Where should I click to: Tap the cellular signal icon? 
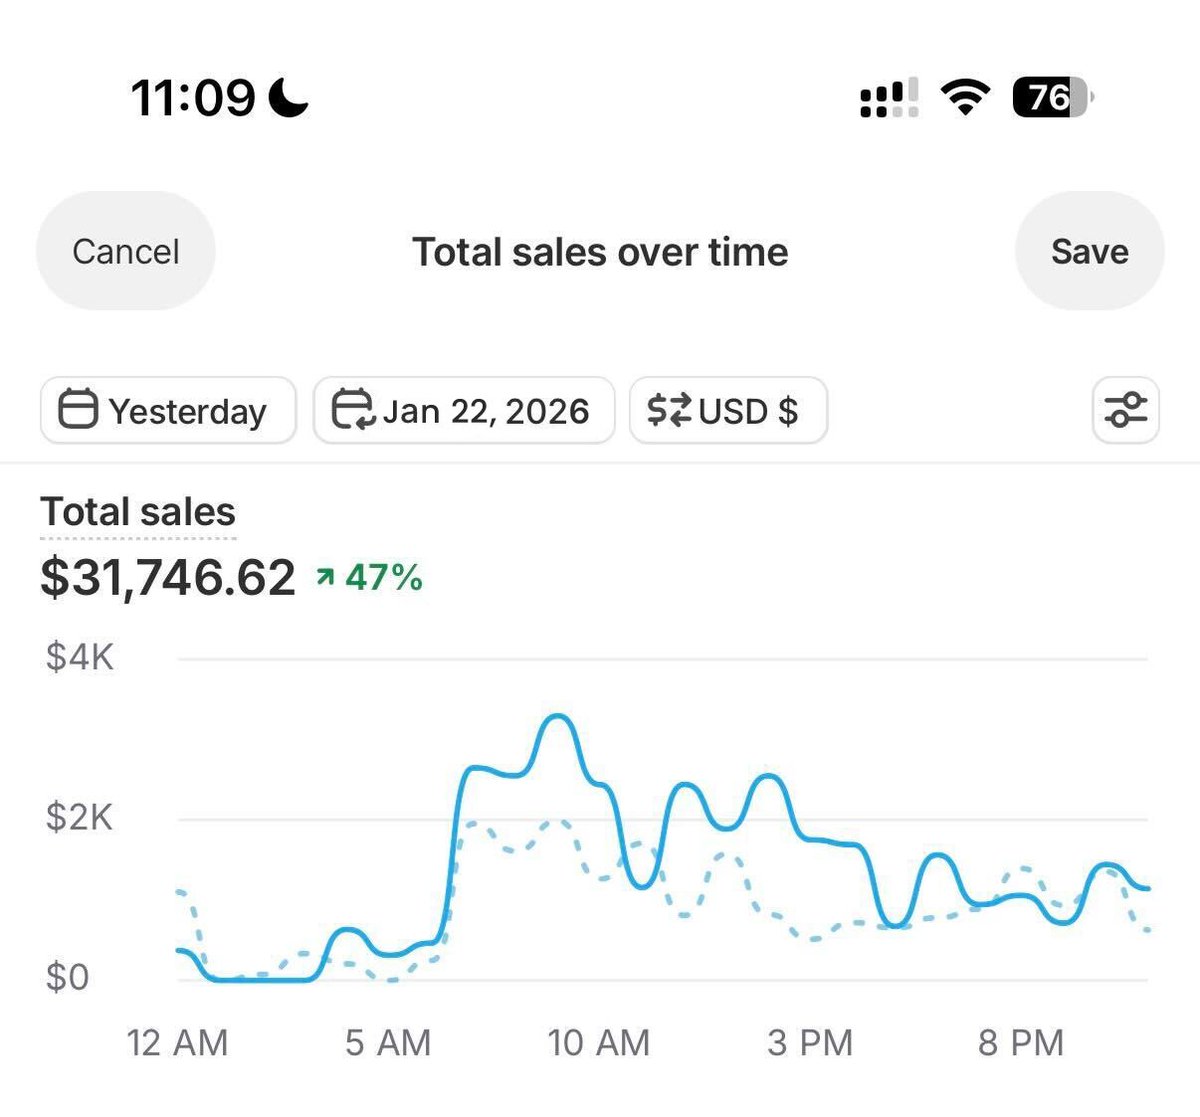(889, 98)
